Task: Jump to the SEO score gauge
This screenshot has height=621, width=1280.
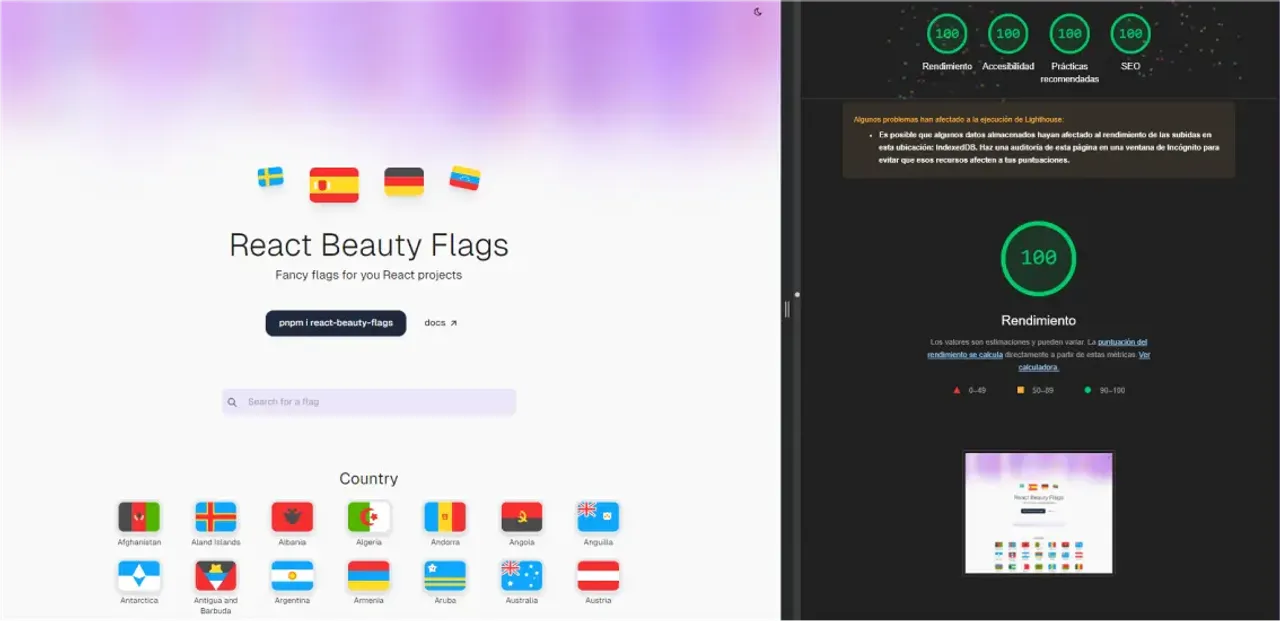Action: [x=1130, y=34]
